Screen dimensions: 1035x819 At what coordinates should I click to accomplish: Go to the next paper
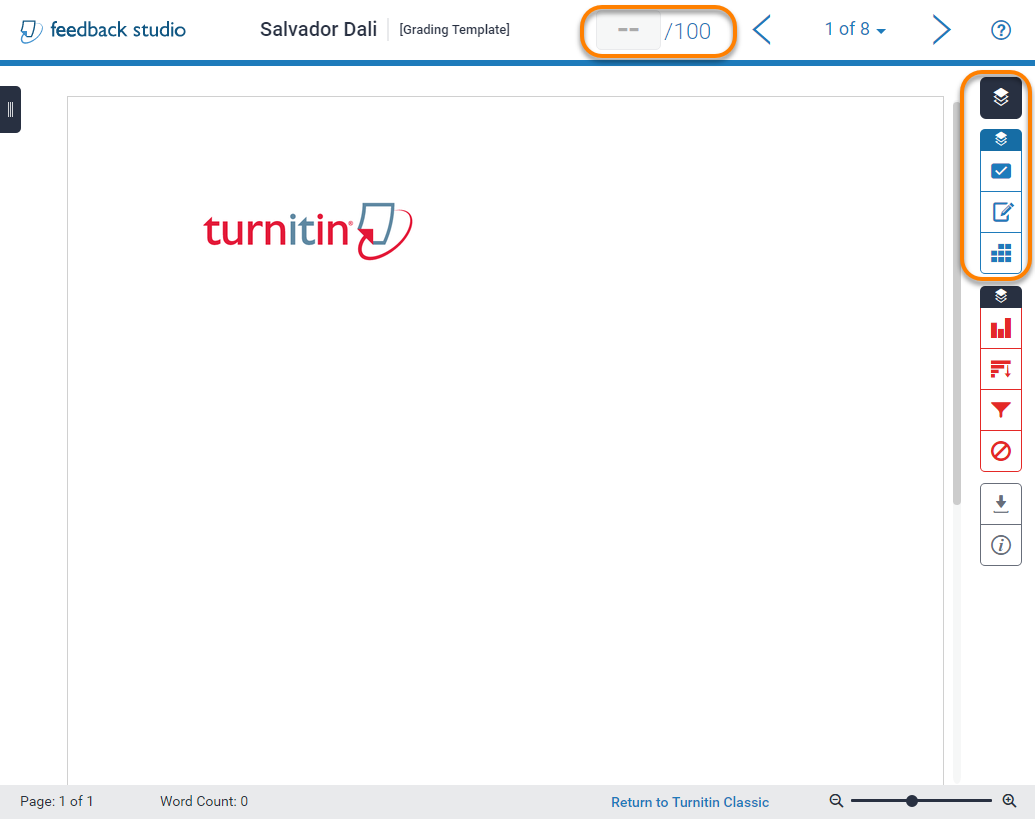coord(941,30)
